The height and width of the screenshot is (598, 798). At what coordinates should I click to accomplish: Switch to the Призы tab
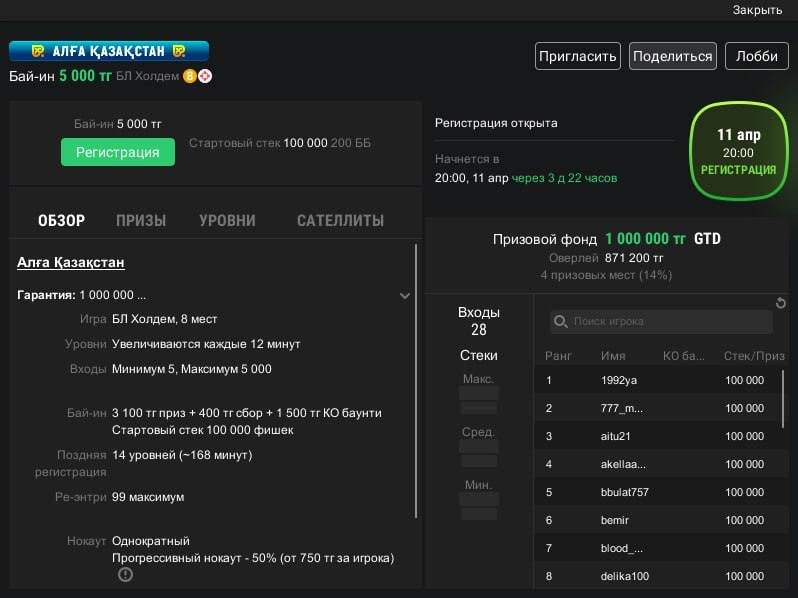pyautogui.click(x=141, y=221)
